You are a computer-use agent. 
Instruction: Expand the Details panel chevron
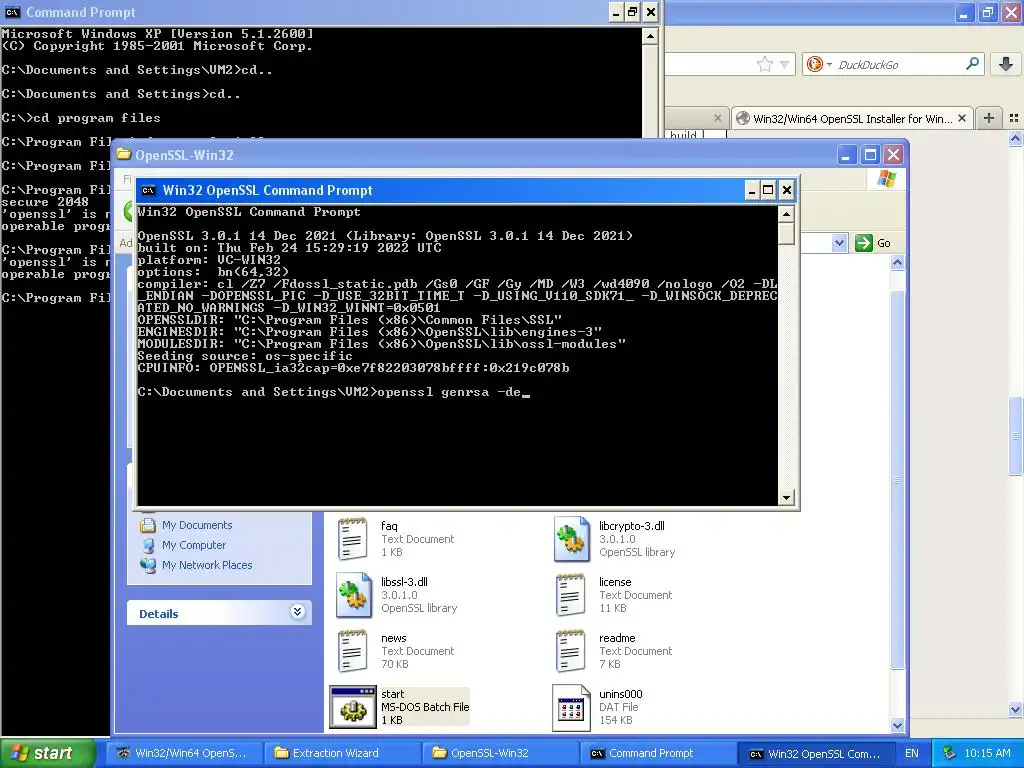click(298, 612)
